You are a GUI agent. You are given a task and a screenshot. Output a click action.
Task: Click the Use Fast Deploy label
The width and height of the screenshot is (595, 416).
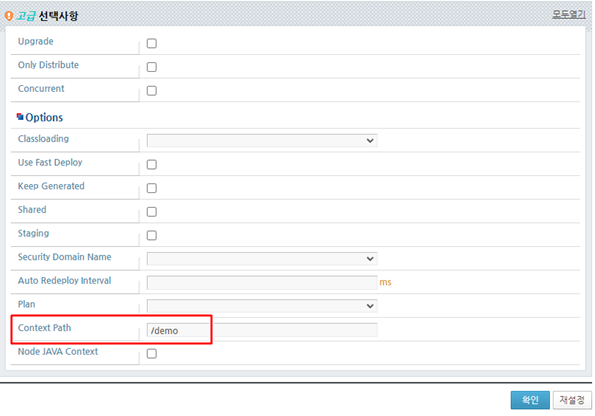click(50, 162)
